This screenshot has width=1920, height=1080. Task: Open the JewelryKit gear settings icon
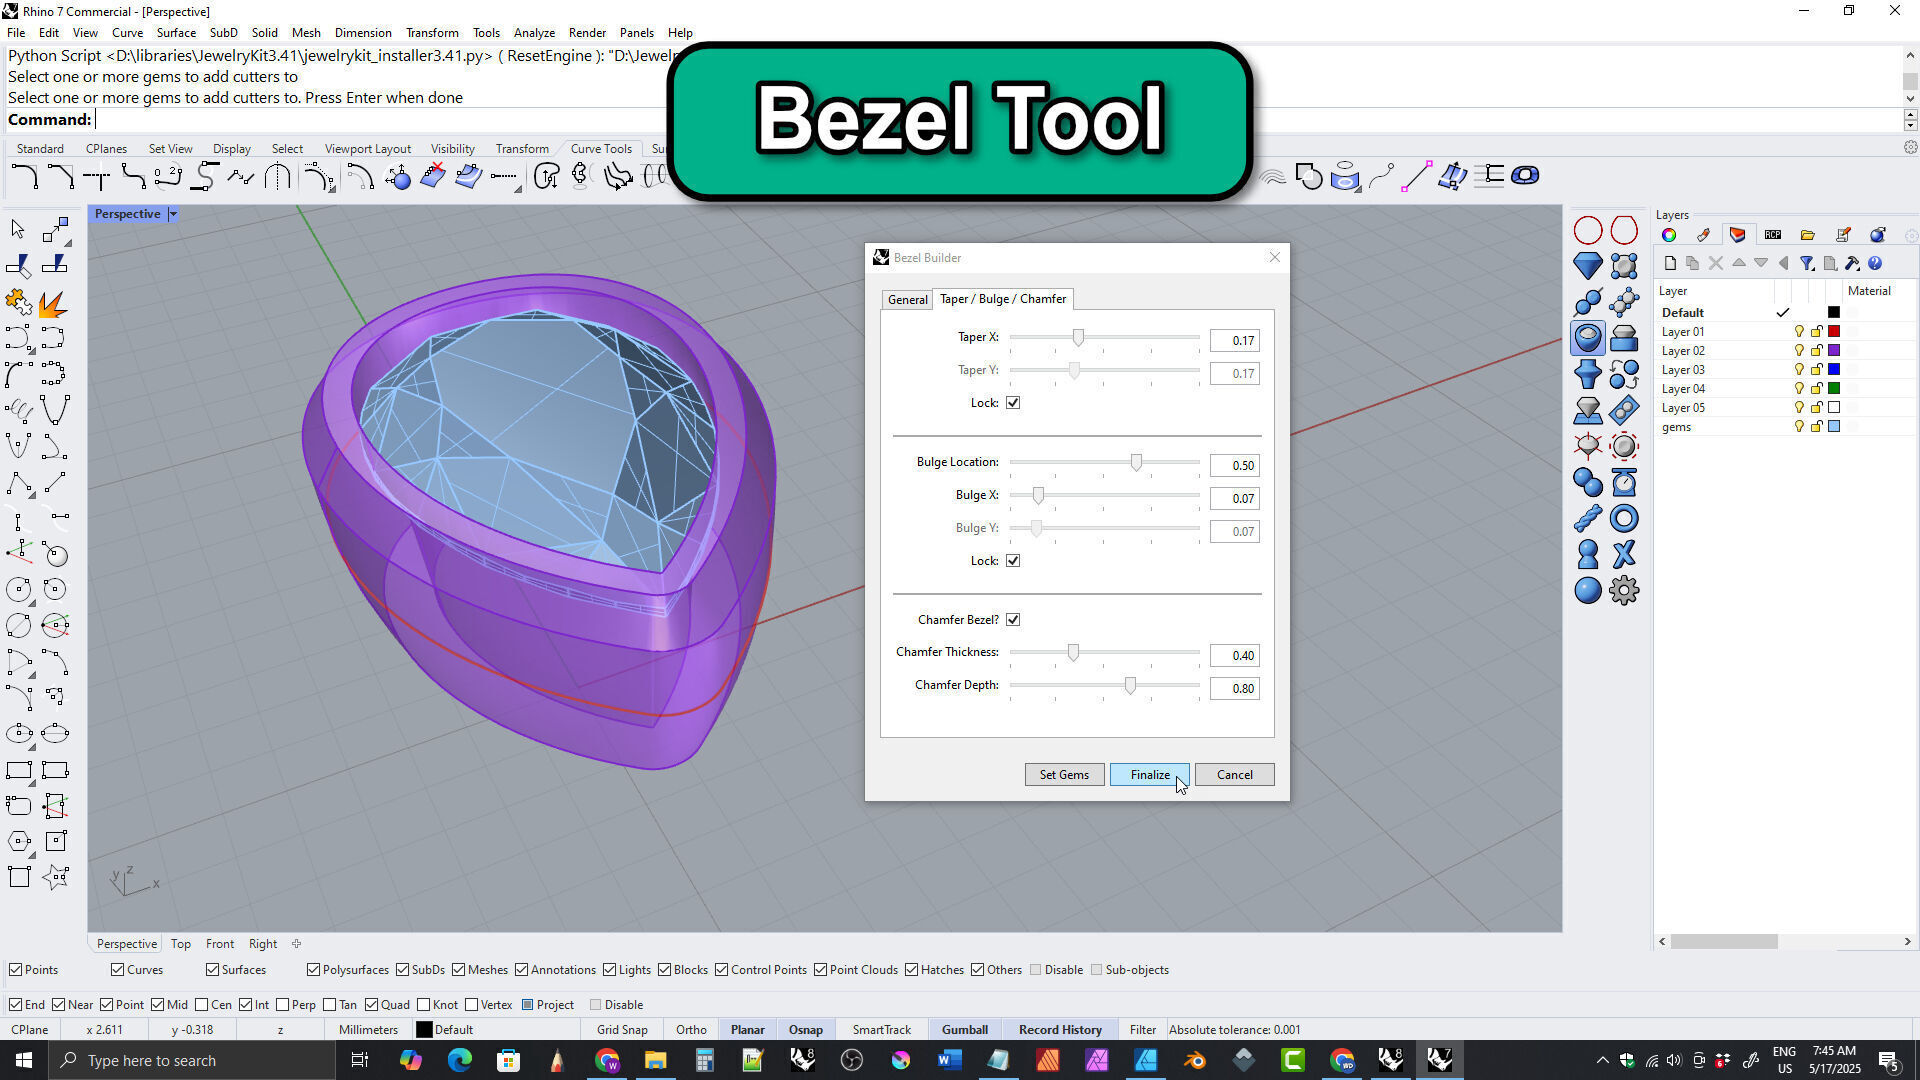click(1624, 590)
